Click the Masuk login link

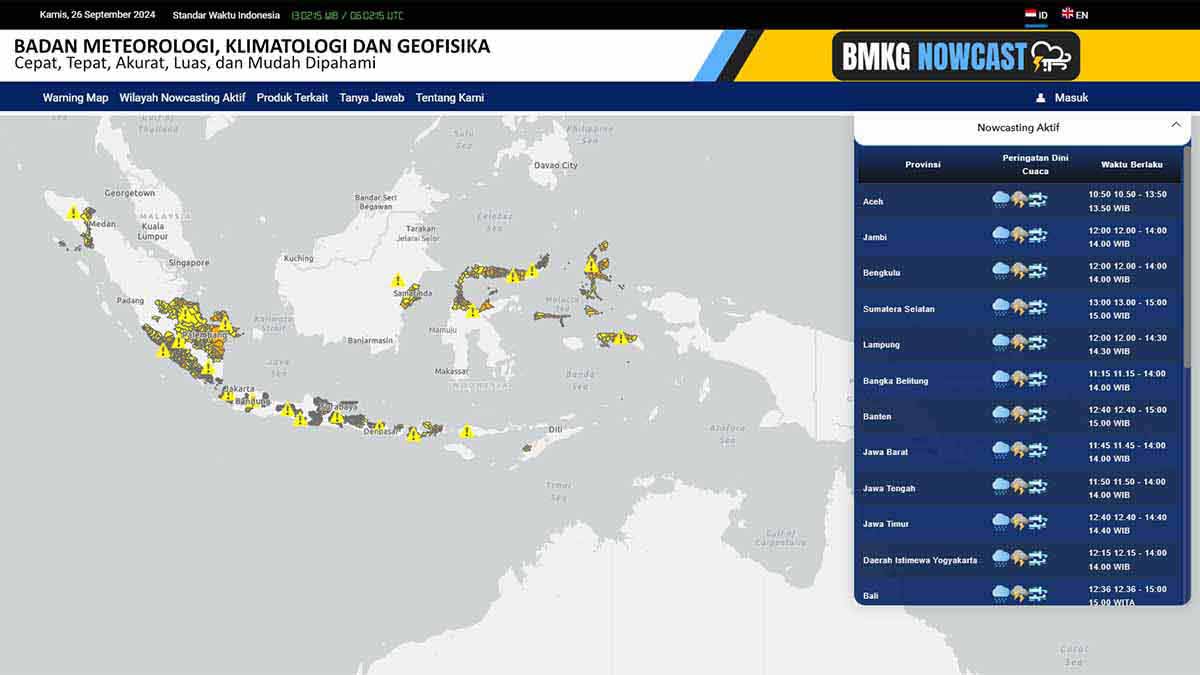click(1071, 98)
